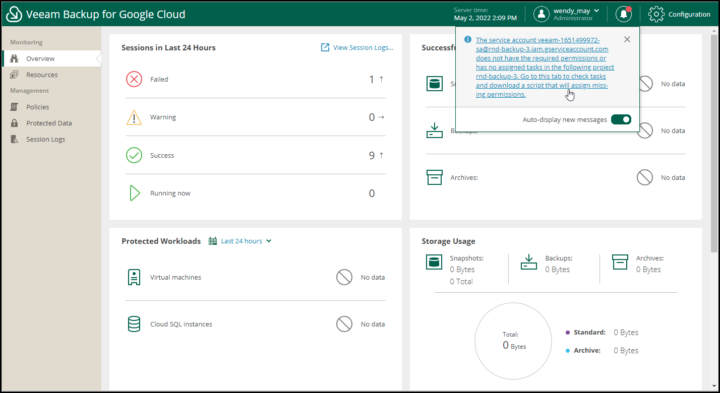Open the notifications bell icon
Viewport: 720px width, 393px height.
[624, 14]
